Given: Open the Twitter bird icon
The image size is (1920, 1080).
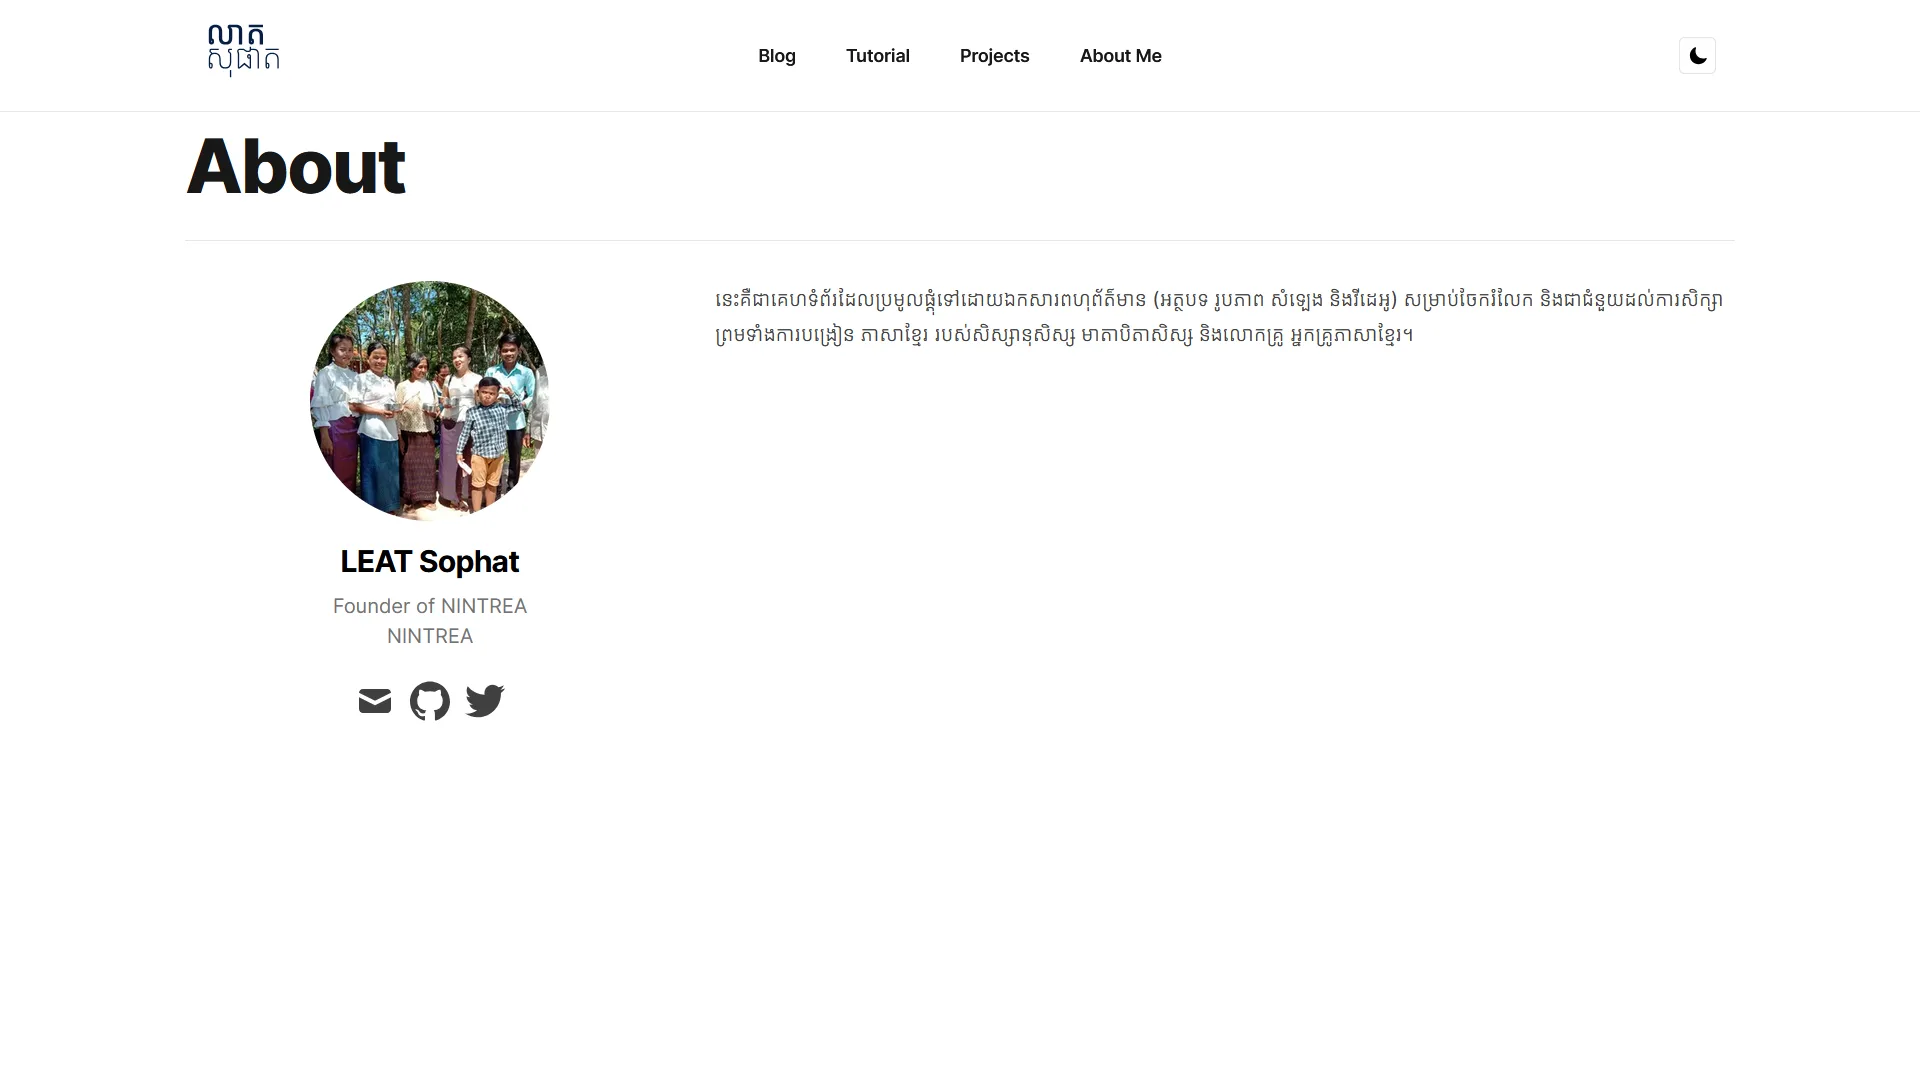Looking at the screenshot, I should click(485, 701).
